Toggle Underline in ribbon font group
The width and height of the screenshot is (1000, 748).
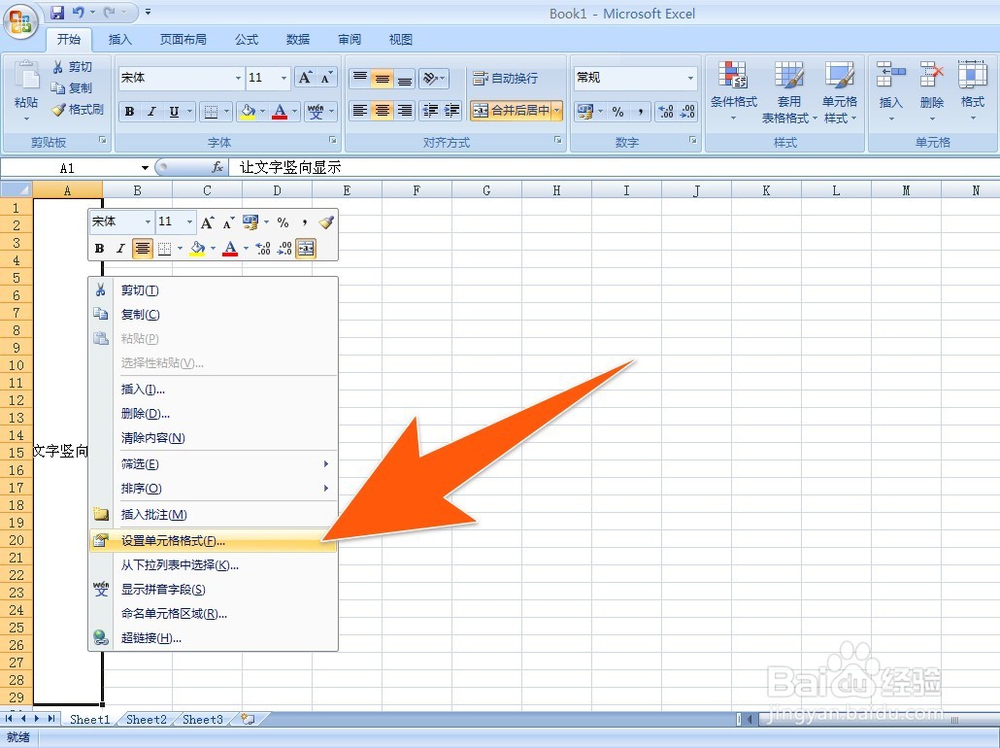pyautogui.click(x=173, y=112)
